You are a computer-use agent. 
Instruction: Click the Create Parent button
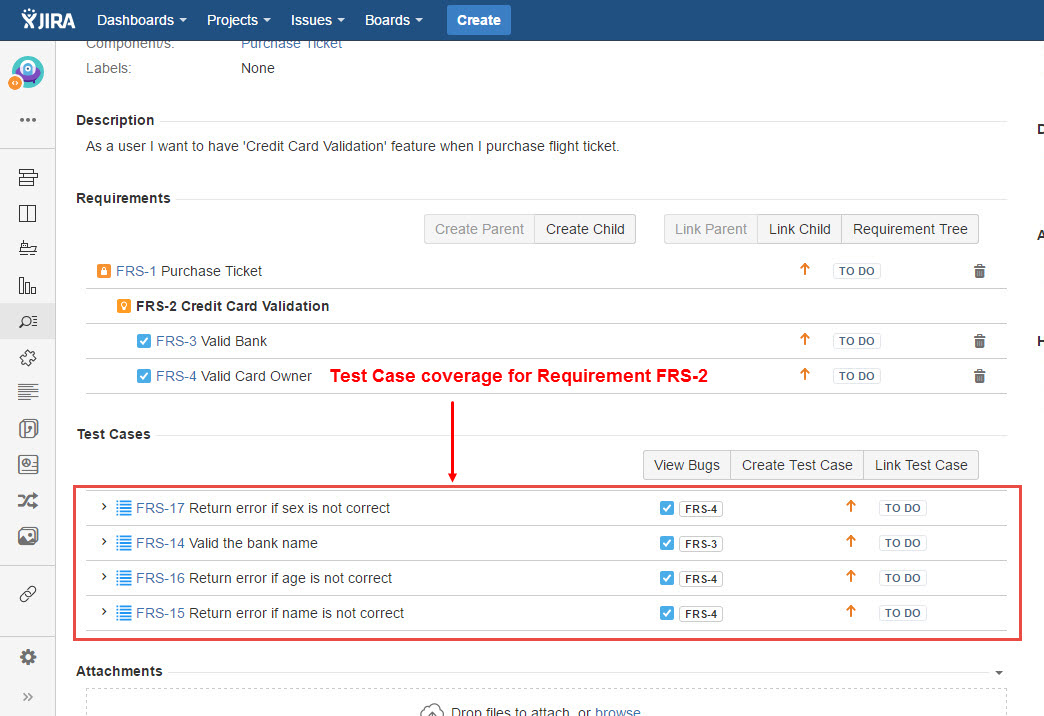pyautogui.click(x=479, y=229)
